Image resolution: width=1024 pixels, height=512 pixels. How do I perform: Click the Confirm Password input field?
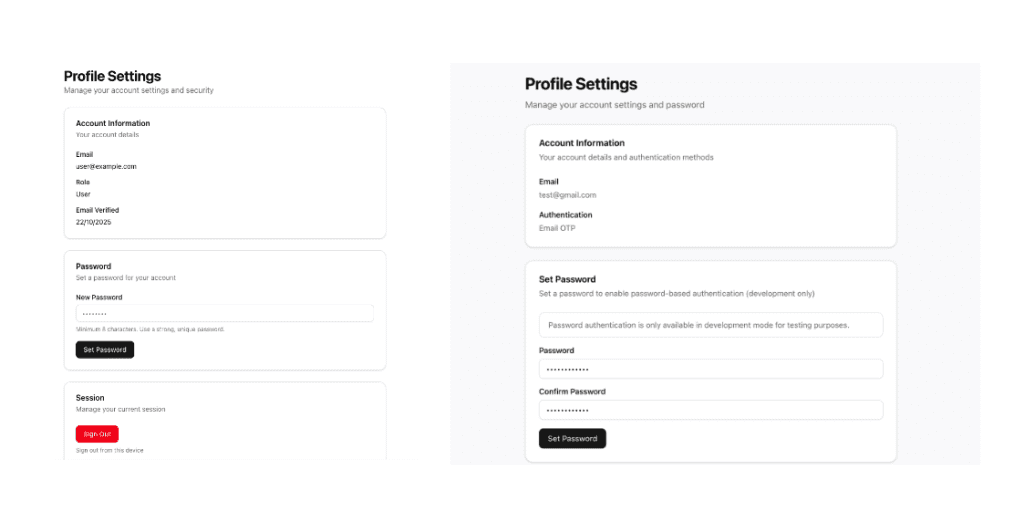point(710,410)
